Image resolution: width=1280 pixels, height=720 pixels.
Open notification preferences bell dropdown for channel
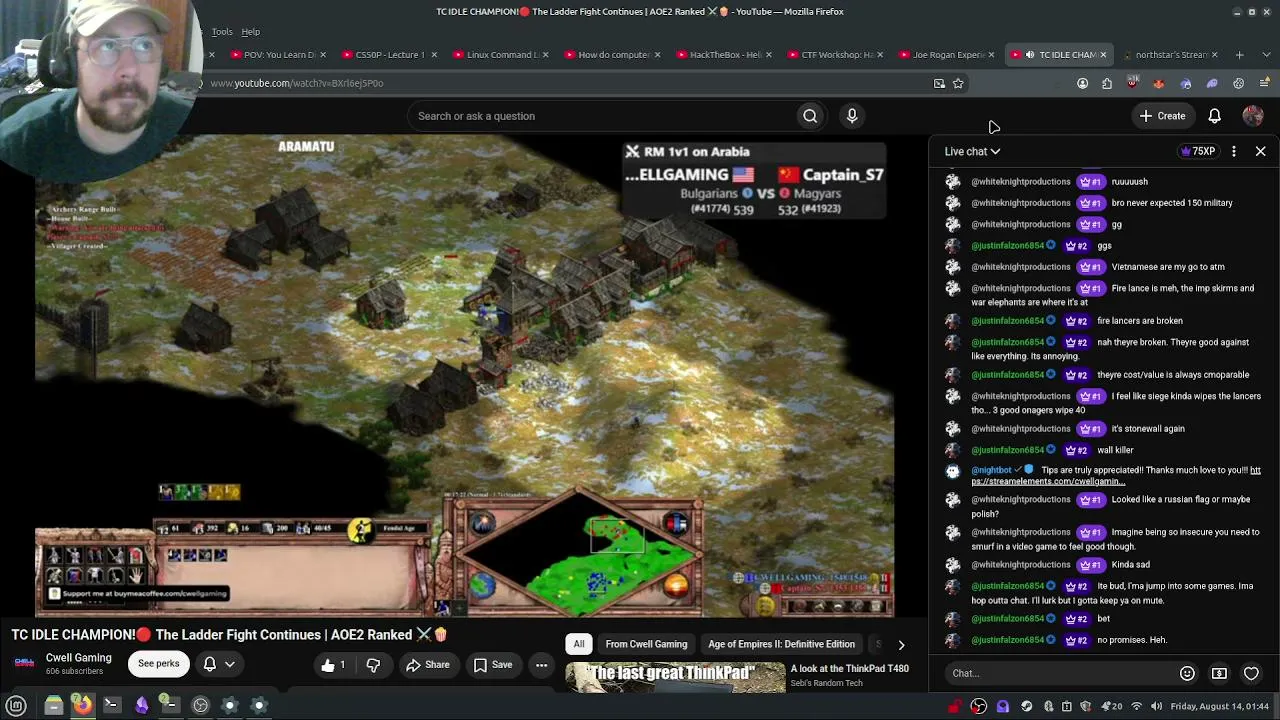click(x=219, y=664)
